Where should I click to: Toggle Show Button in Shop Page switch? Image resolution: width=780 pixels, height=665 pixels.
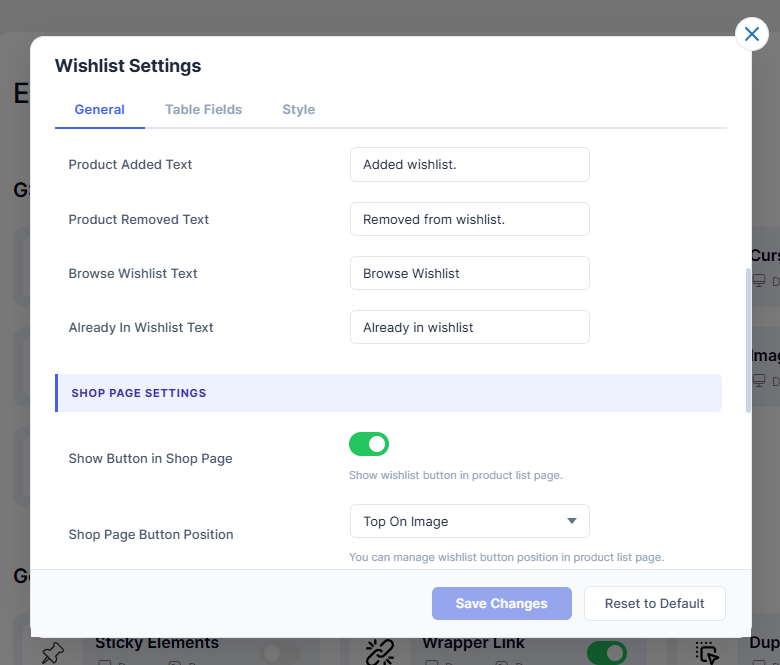tap(369, 444)
